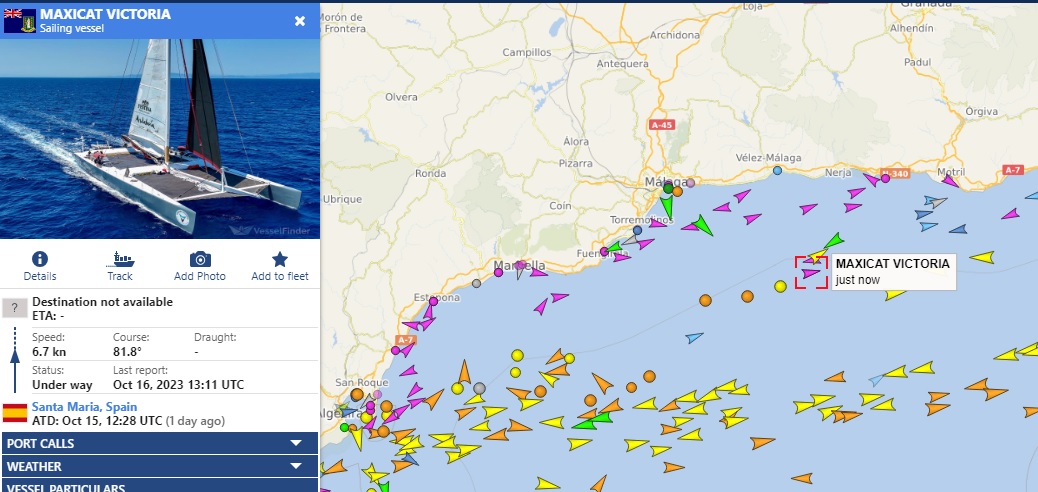Select the MAXICAT VICTORIA vessel marker on map
The image size is (1038, 492).
811,272
